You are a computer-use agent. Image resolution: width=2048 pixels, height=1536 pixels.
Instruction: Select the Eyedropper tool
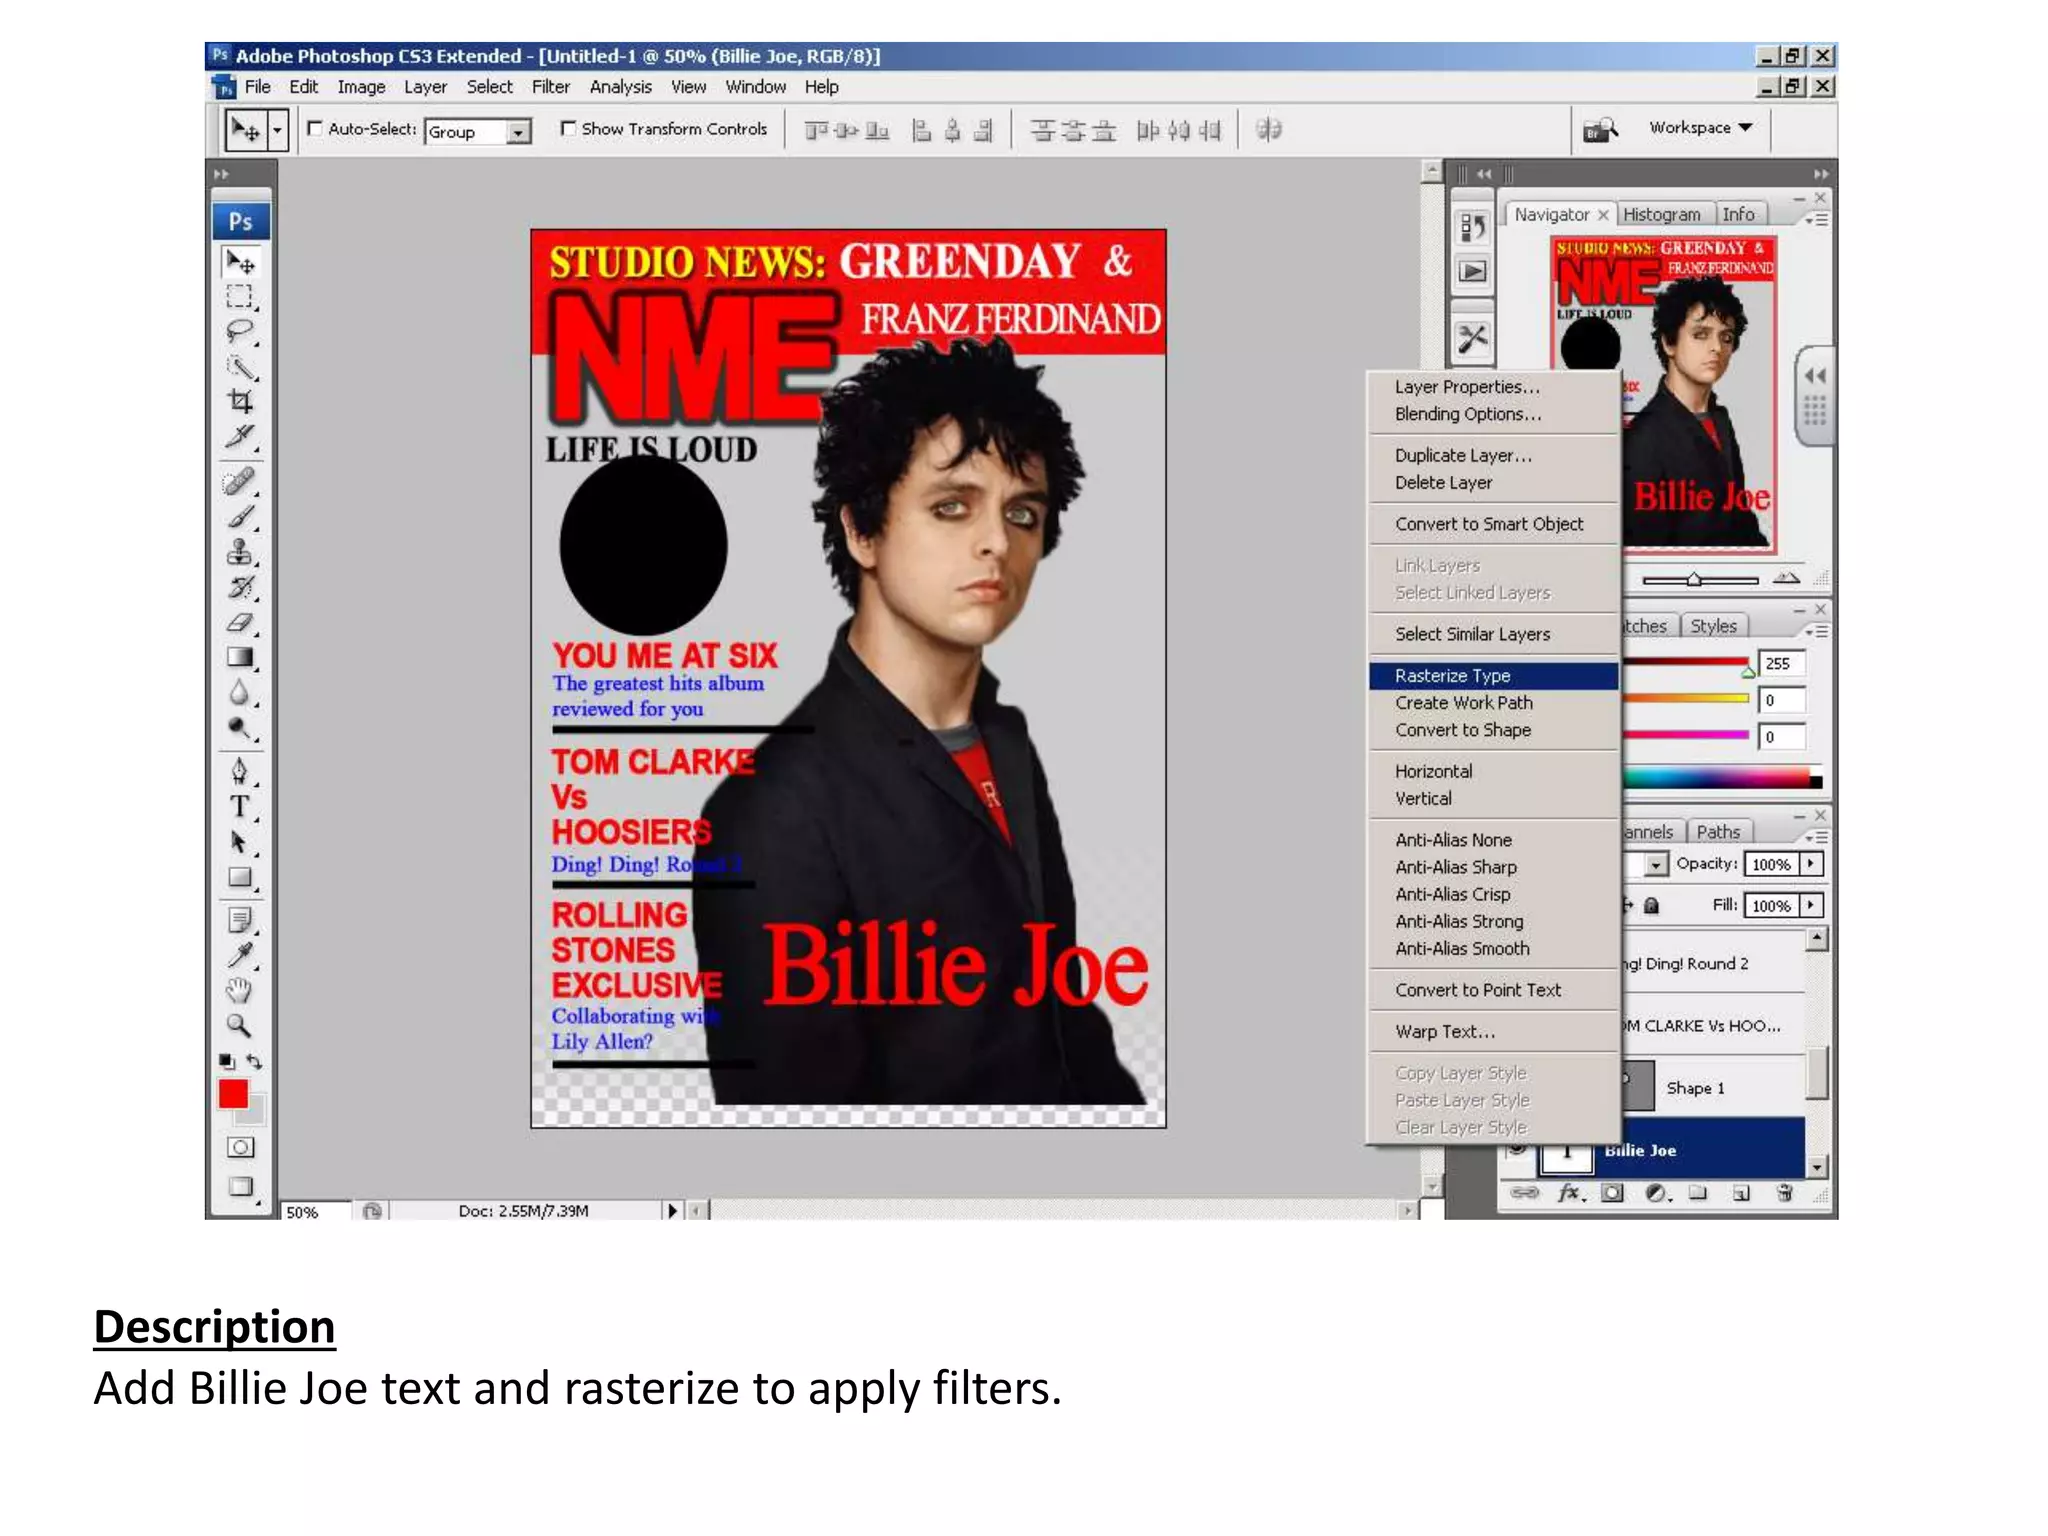point(240,955)
